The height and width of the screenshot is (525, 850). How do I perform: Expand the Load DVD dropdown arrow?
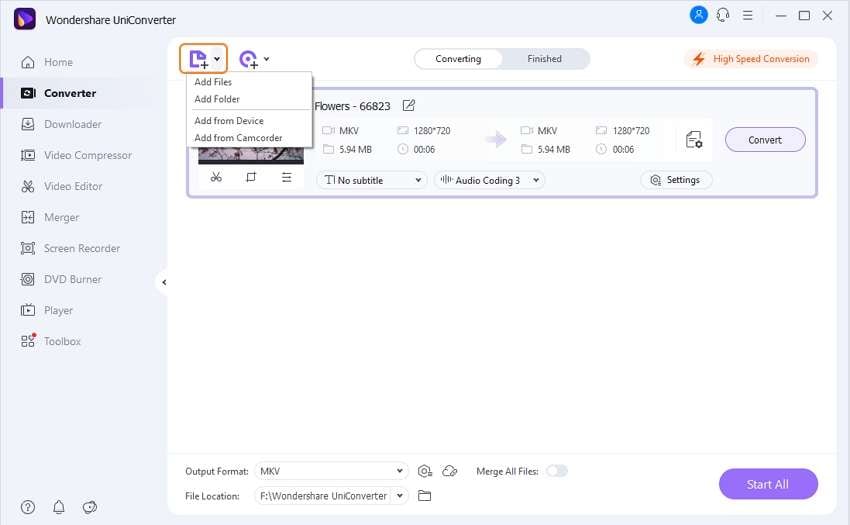(x=266, y=59)
